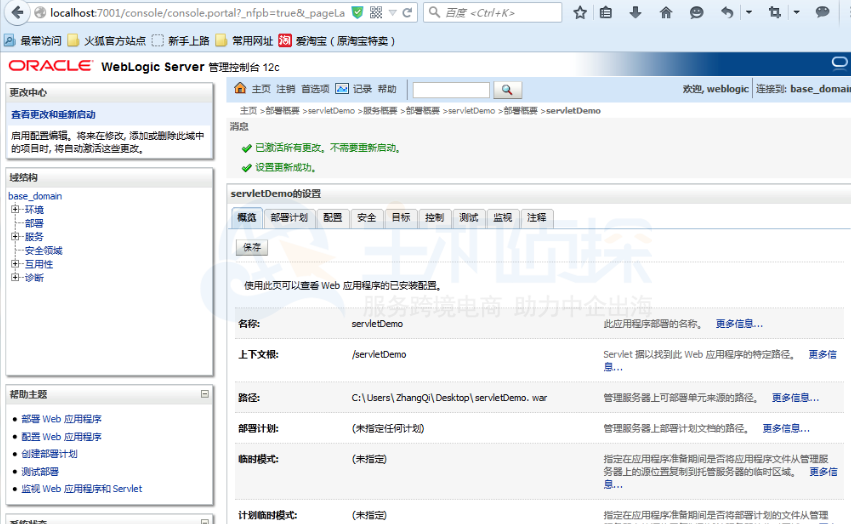Click the 记录 record icon
This screenshot has height=524, width=851.
(x=342, y=89)
